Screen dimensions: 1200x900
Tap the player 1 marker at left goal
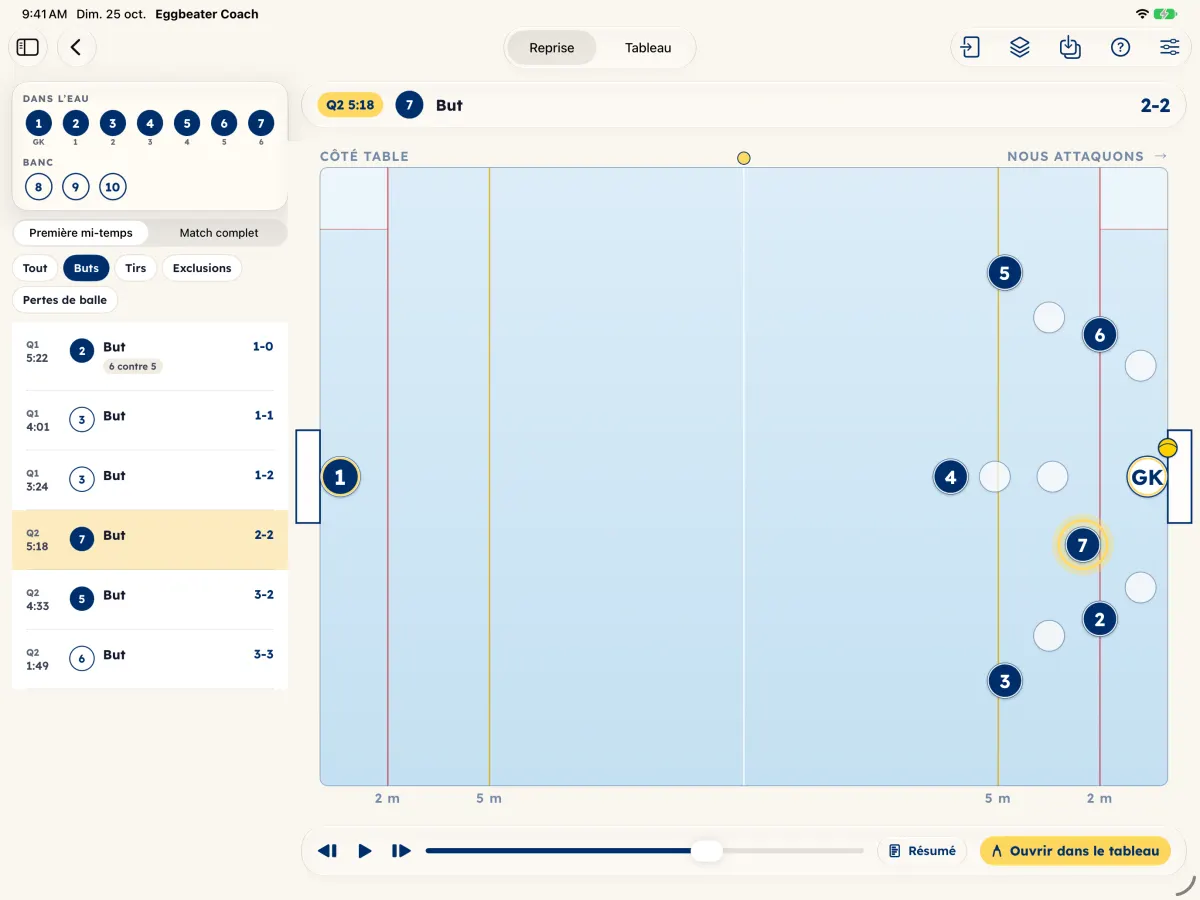pos(340,477)
